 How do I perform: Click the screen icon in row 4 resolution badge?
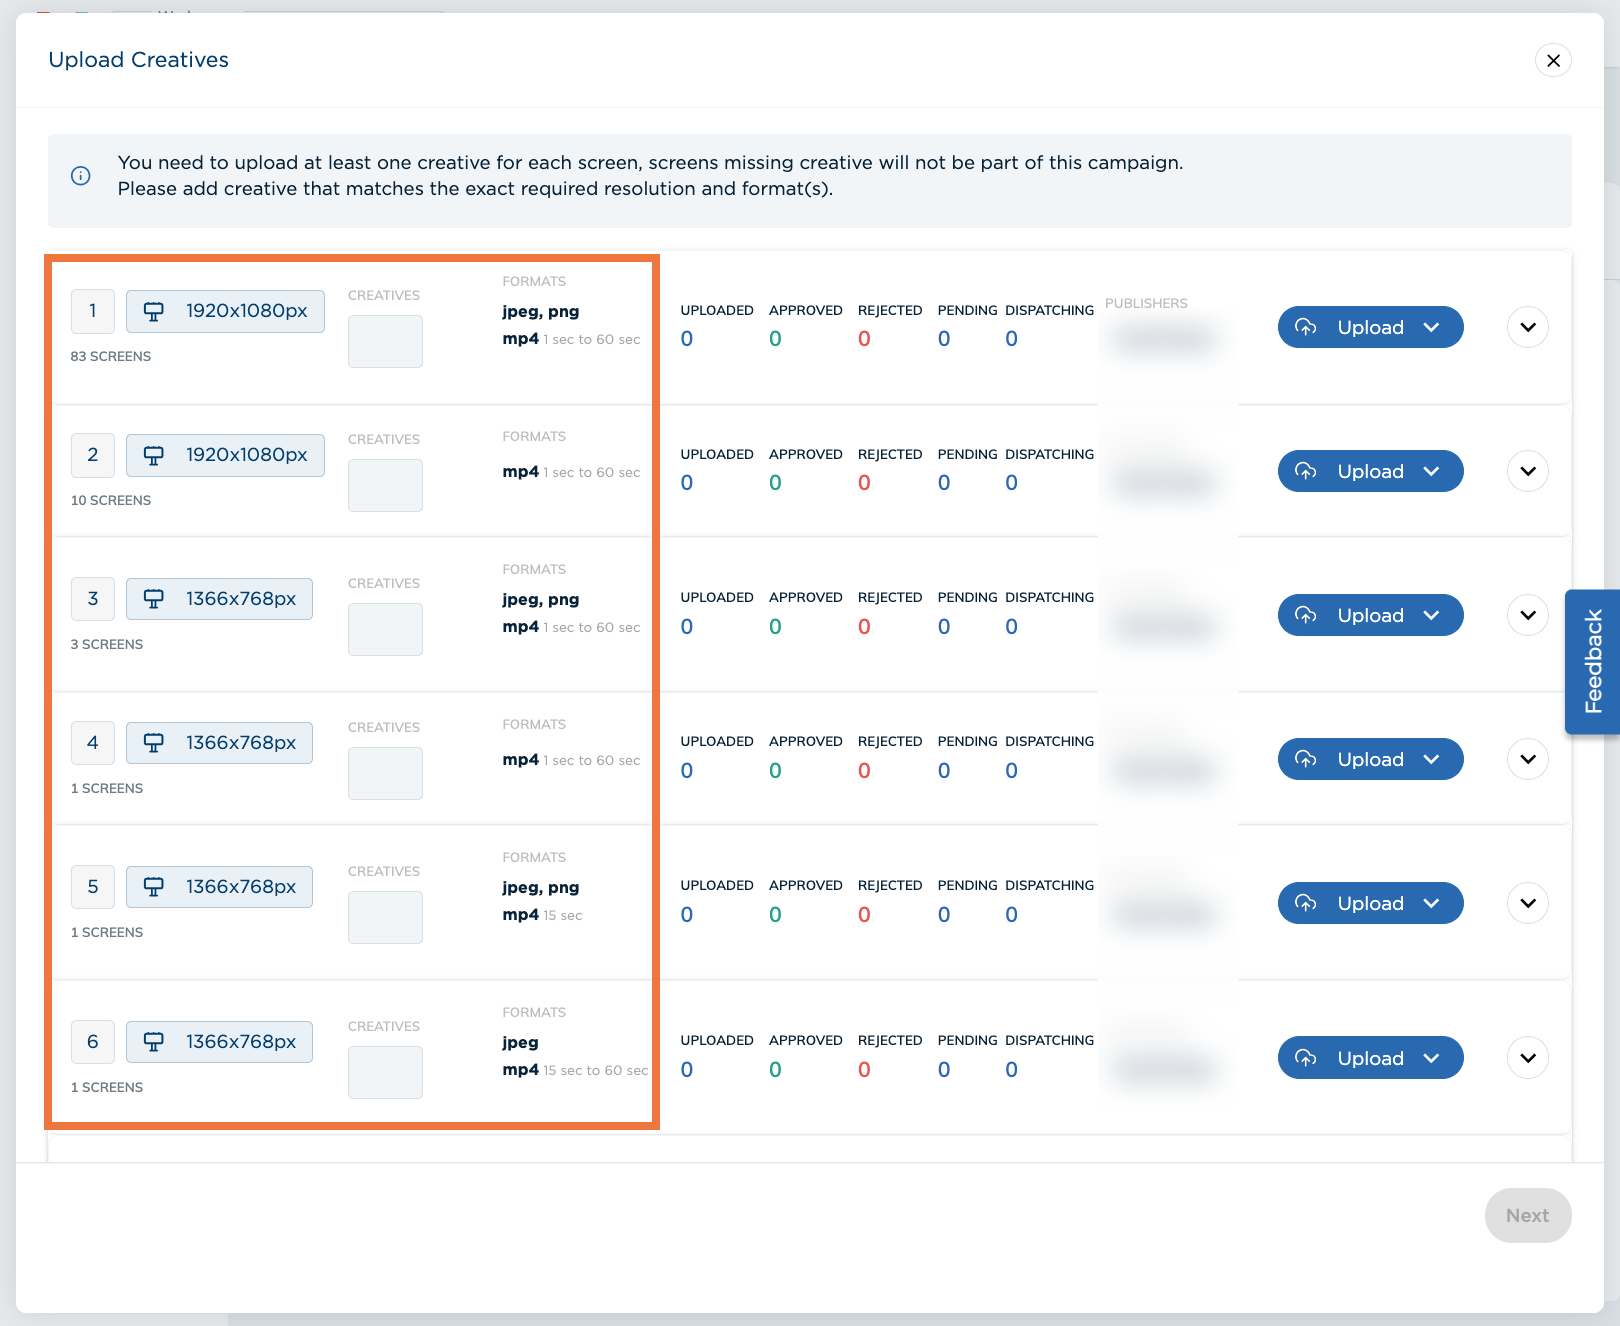153,743
